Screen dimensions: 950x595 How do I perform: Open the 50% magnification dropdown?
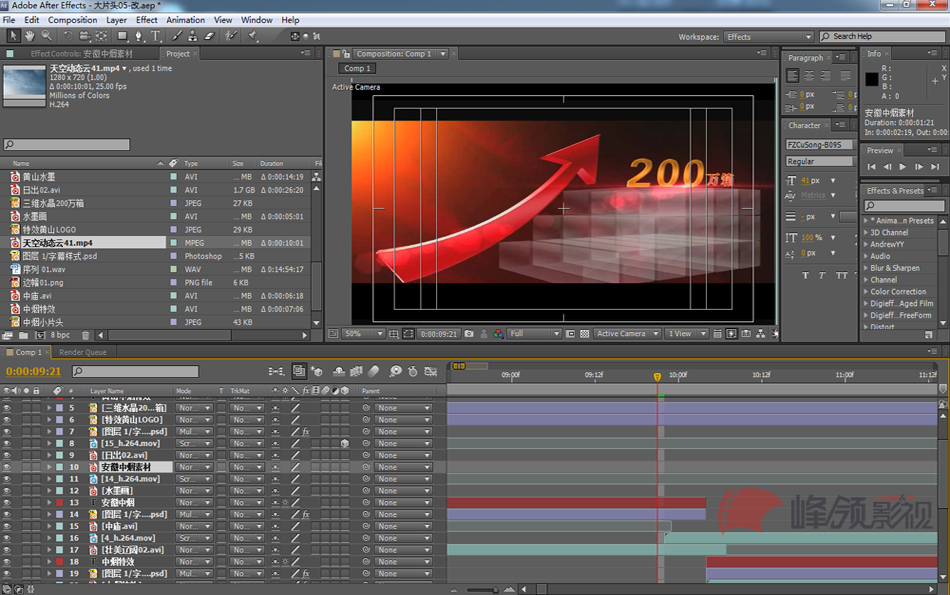point(364,334)
